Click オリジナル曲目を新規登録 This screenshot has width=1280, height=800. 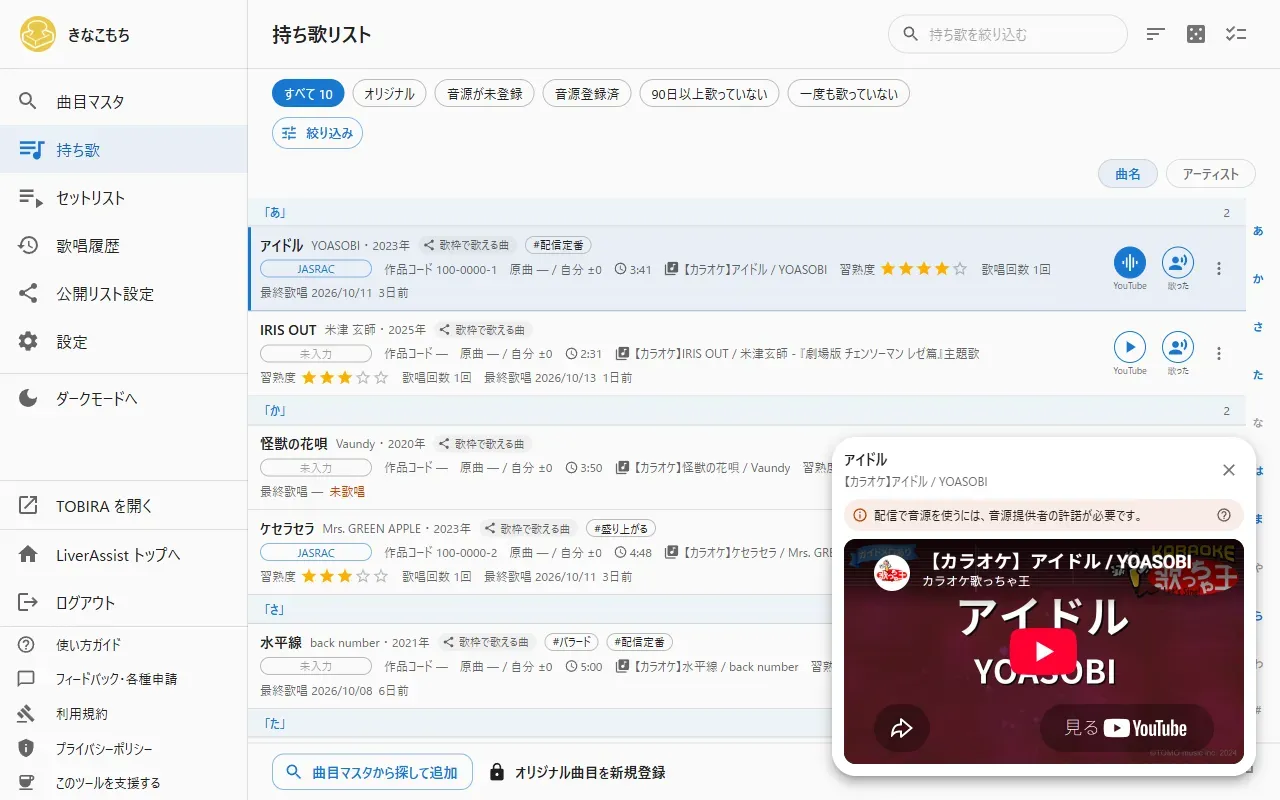pyautogui.click(x=577, y=772)
